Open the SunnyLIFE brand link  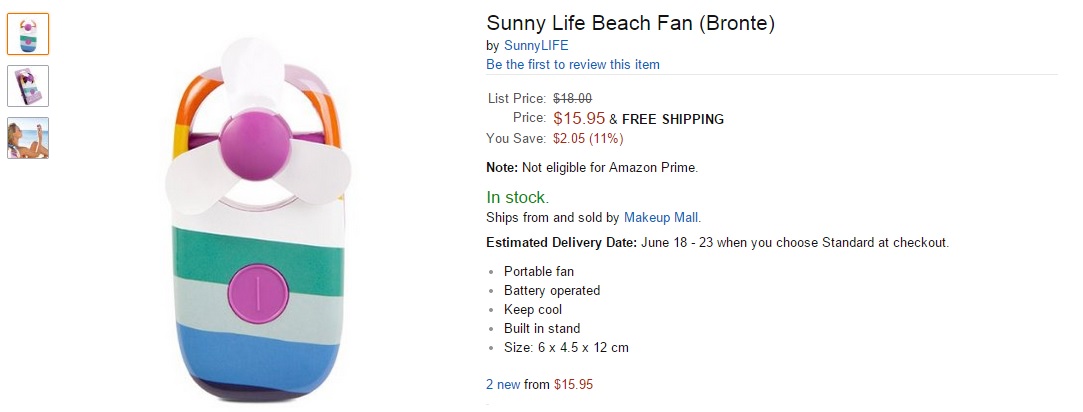click(535, 45)
